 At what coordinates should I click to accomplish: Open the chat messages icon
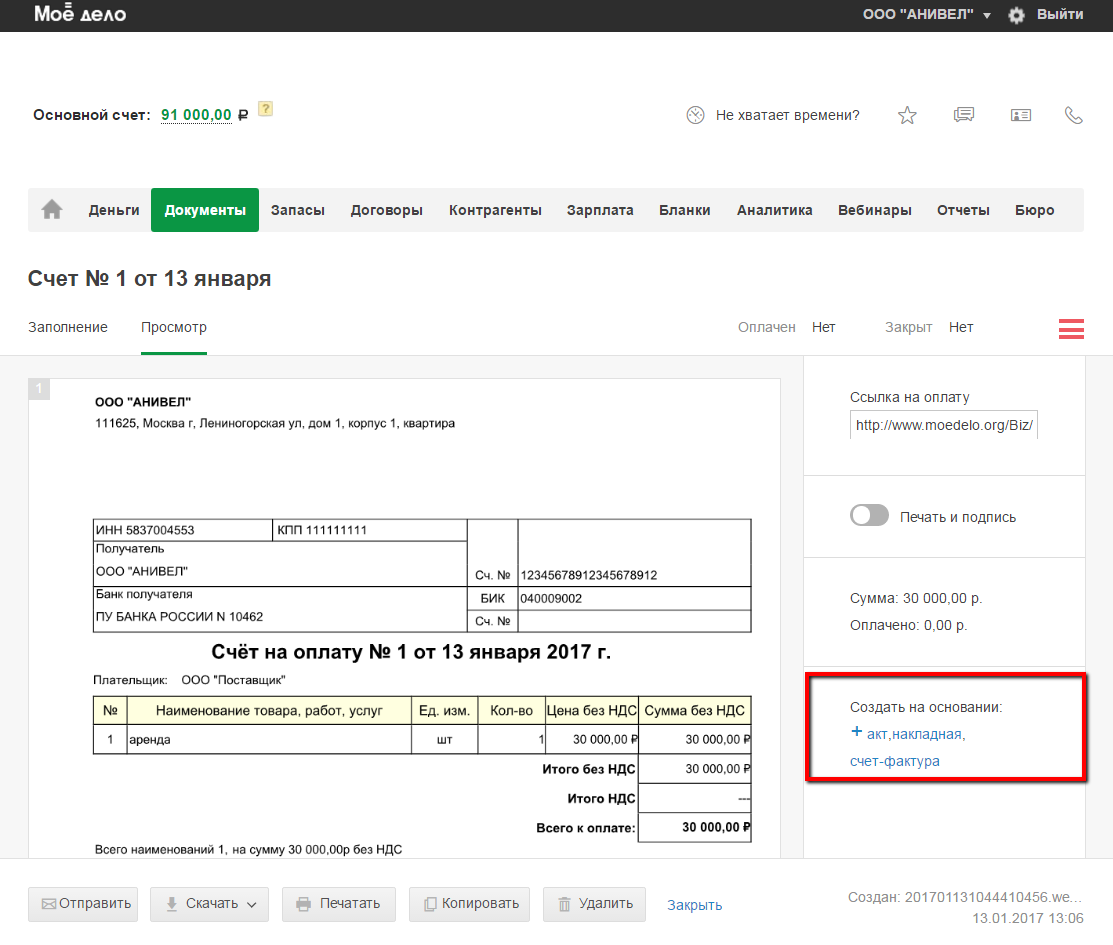tap(964, 115)
